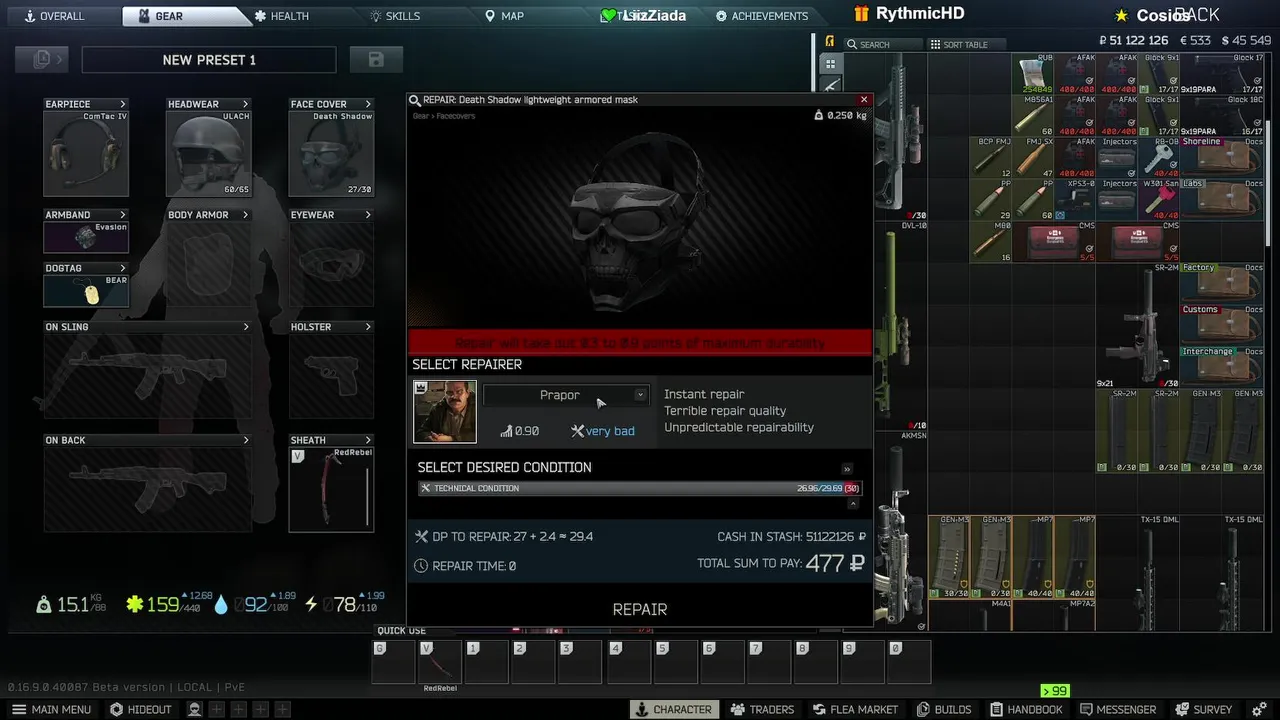Select the Factory documents case
This screenshot has width=1280, height=720.
click(x=1223, y=284)
